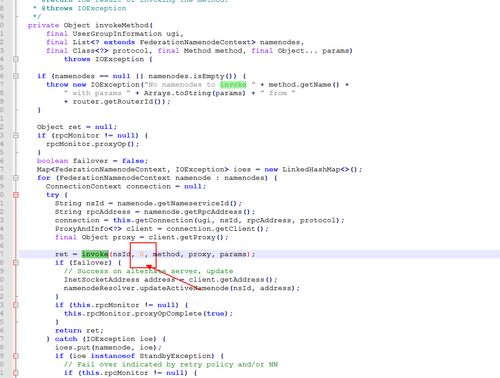The height and width of the screenshot is (378, 500).
Task: Click the 'return ret;' statement
Action: 79,331
